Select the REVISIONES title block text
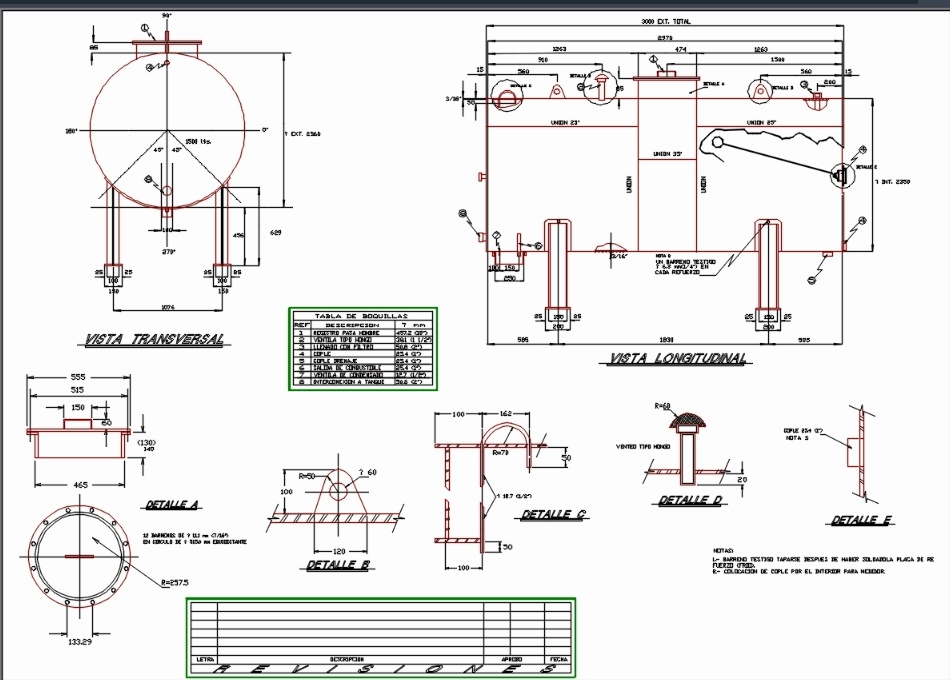 [x=385, y=667]
